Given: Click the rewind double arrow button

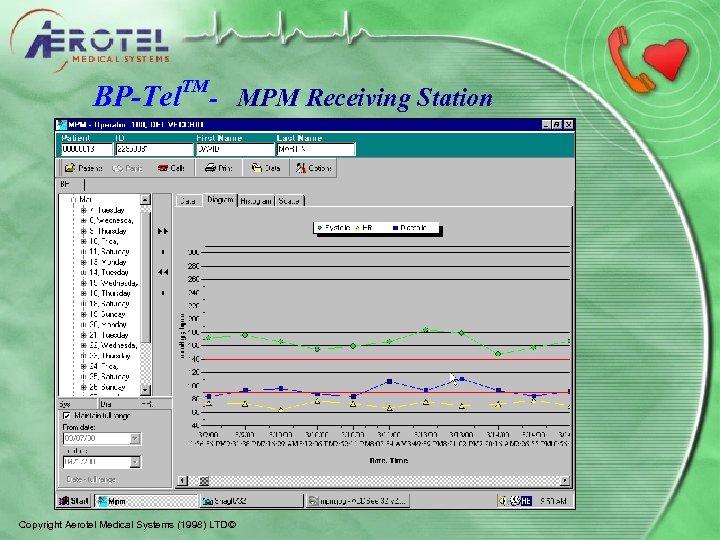Looking at the screenshot, I should coord(163,272).
